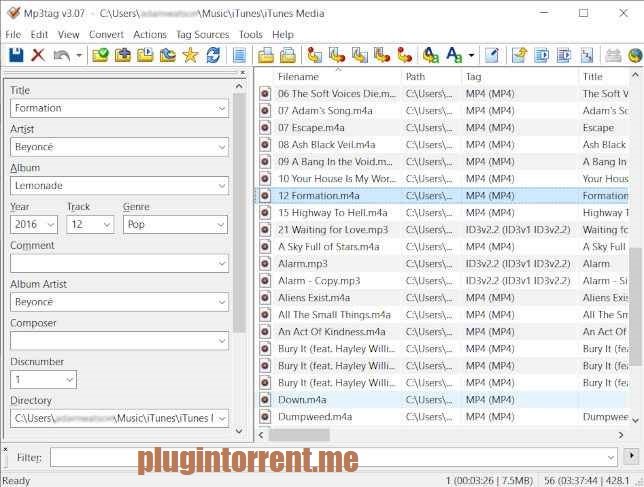This screenshot has width=644, height=487.
Task: Select the file A Sky Full of Stars.m4a
Action: 329,247
